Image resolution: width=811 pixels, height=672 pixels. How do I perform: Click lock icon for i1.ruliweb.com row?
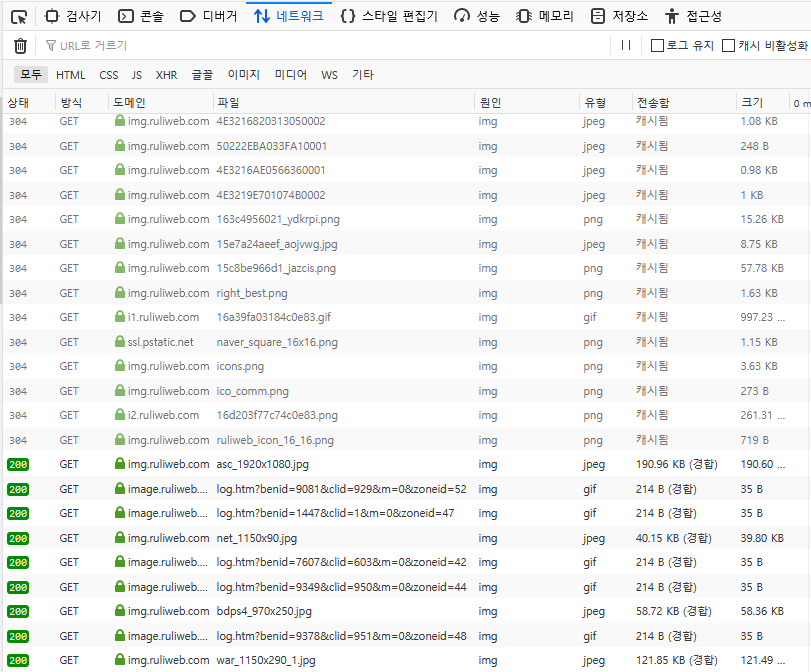pyautogui.click(x=120, y=317)
